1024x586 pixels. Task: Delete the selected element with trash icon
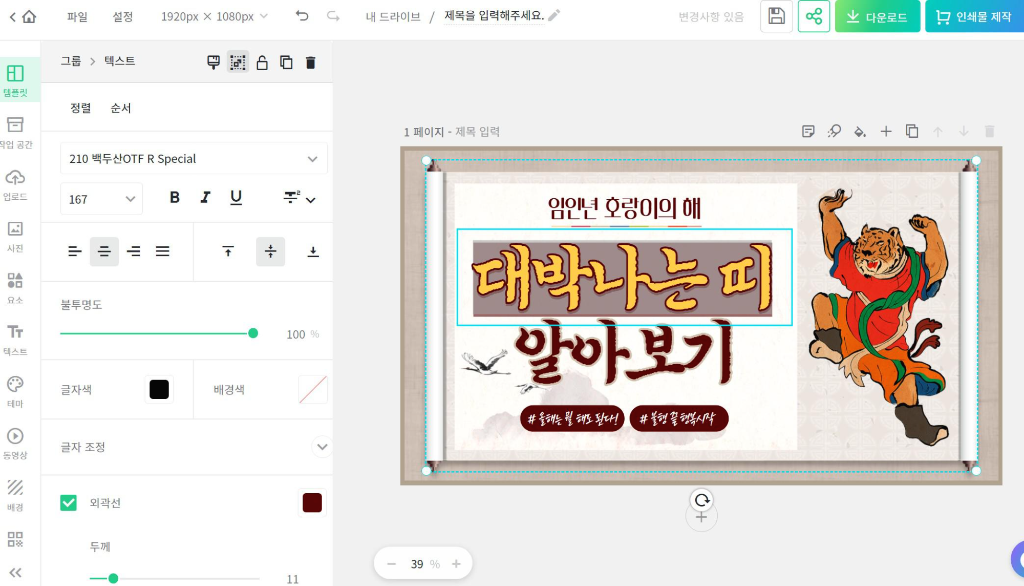pos(311,62)
